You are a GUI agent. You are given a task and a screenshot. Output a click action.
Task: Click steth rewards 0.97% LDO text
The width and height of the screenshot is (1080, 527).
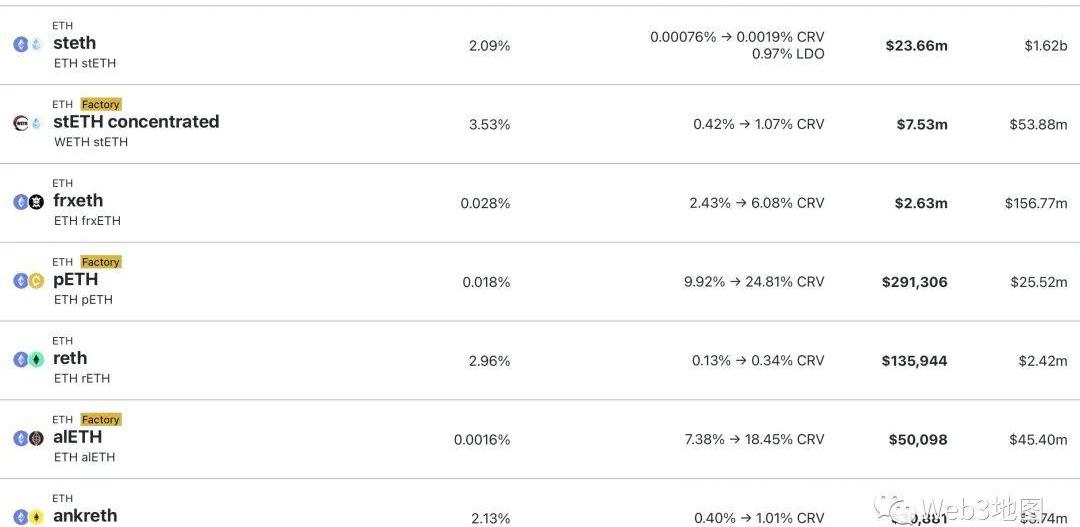[789, 54]
